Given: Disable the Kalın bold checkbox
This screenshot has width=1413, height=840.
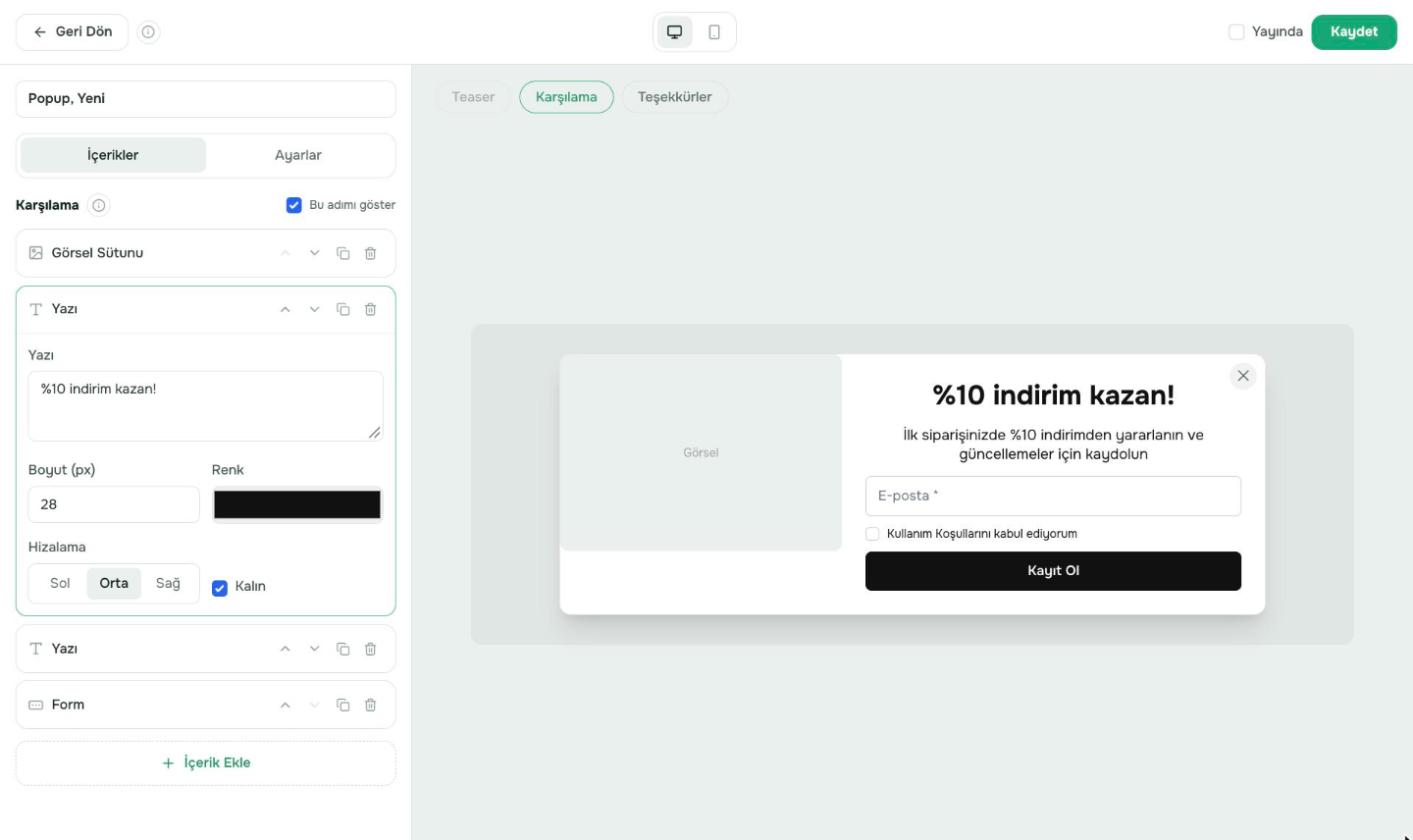Looking at the screenshot, I should tap(220, 588).
